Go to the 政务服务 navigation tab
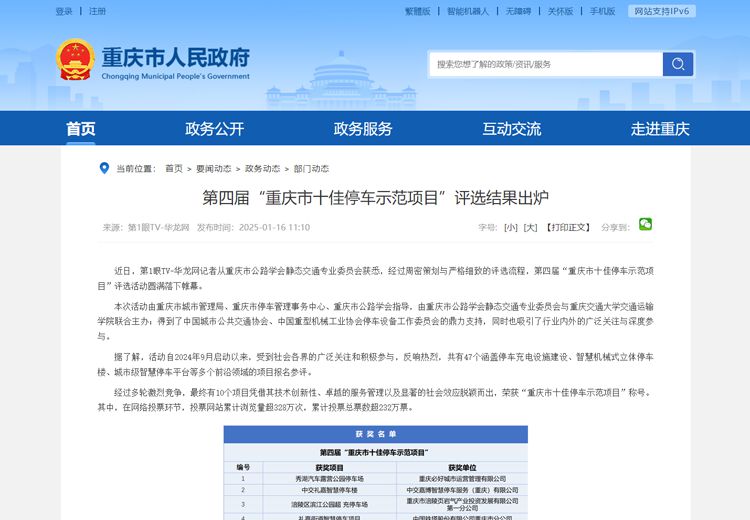This screenshot has width=750, height=520. 363,129
